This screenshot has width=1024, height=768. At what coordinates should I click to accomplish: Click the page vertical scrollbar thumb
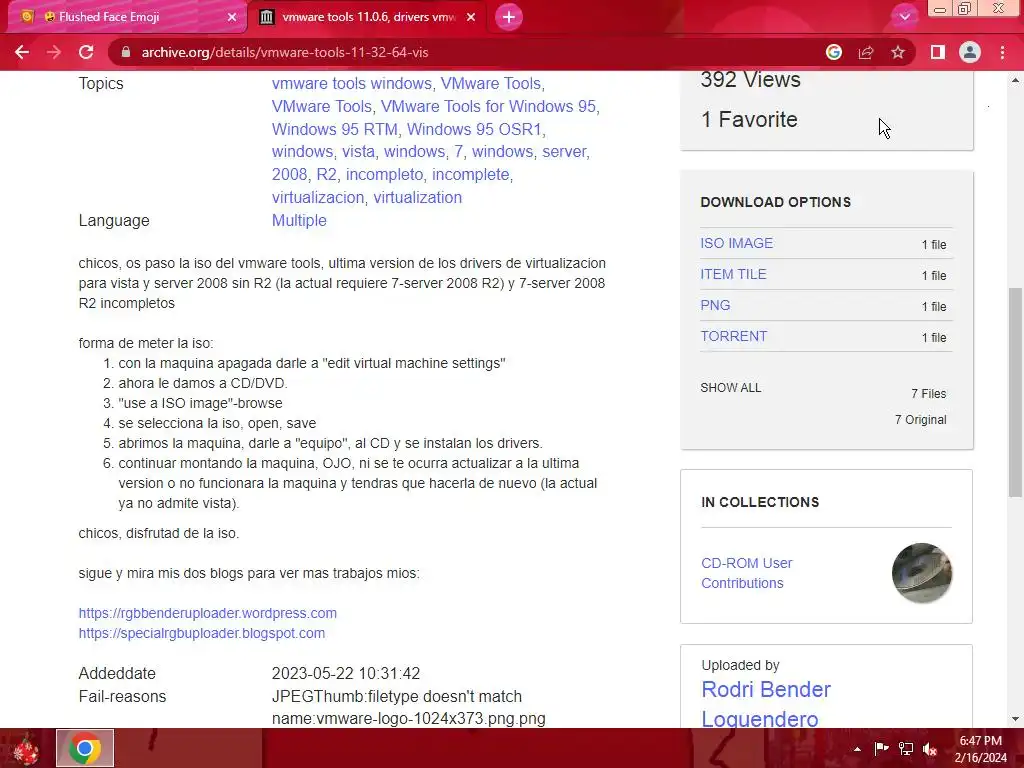pos(1015,392)
